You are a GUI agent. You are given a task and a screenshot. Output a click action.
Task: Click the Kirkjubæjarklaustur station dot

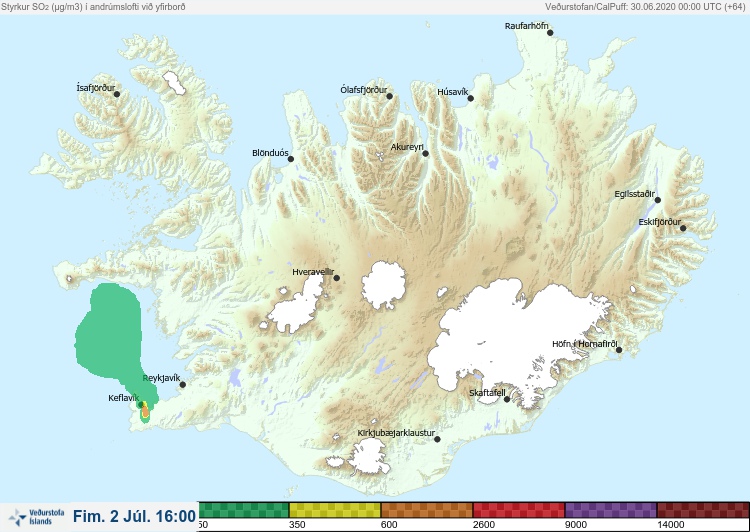click(437, 439)
